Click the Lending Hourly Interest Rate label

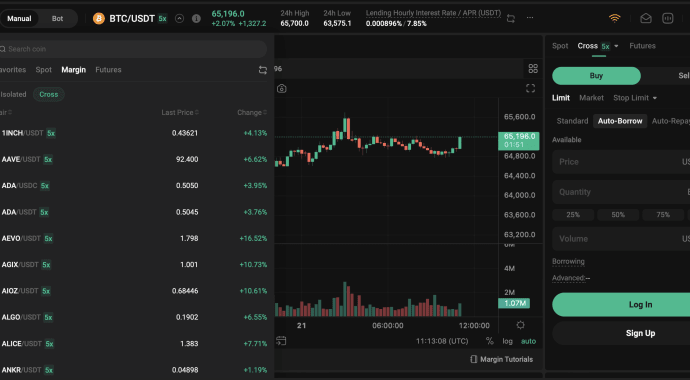click(x=433, y=13)
